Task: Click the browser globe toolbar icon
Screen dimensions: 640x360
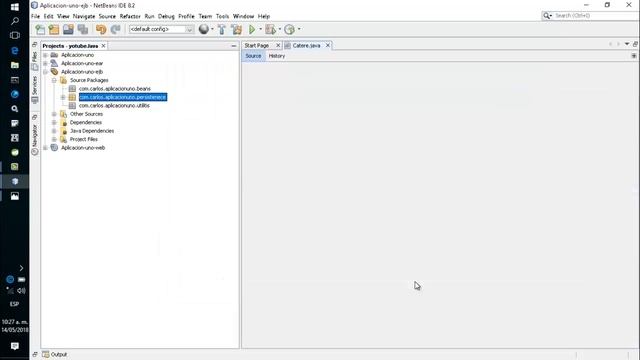Action: pos(203,29)
